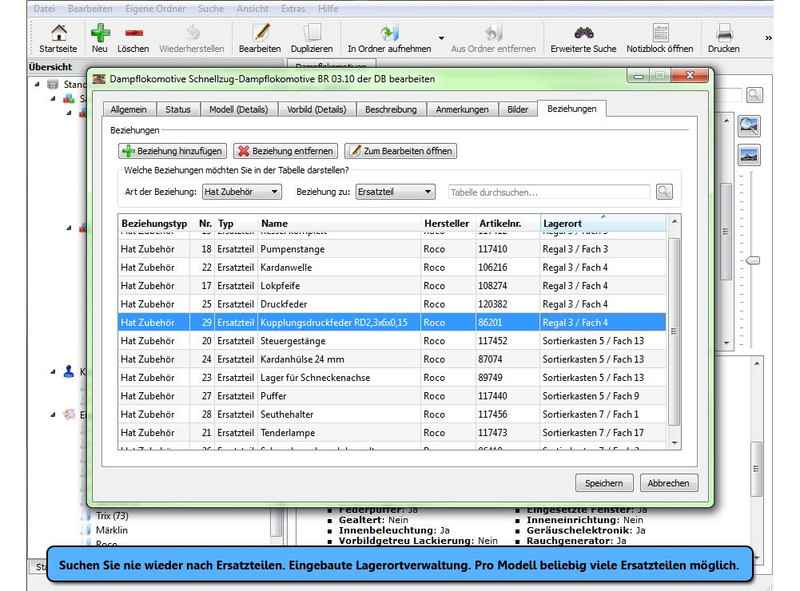Open the Bearbeiten menu

point(90,9)
